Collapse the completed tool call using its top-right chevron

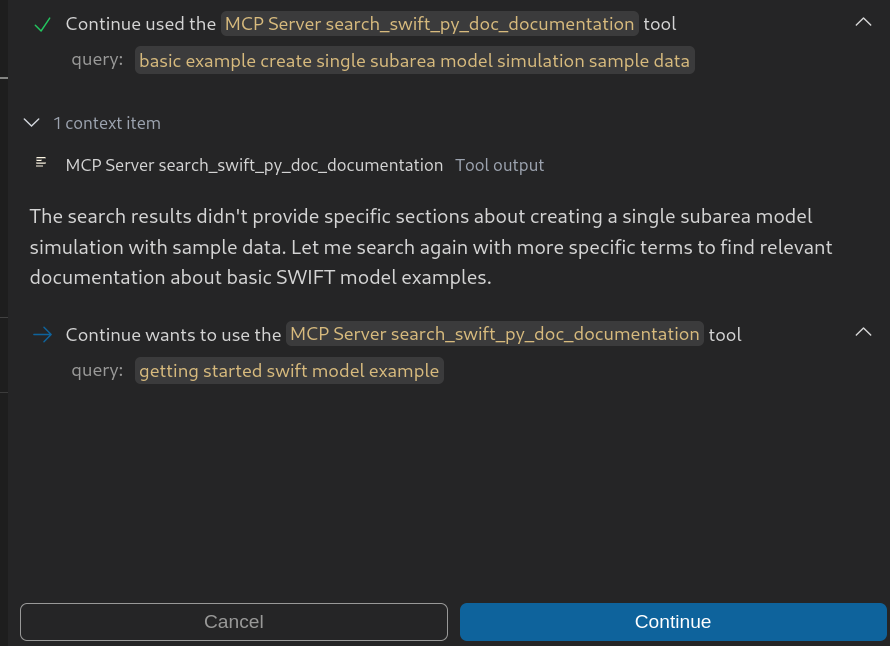click(862, 21)
